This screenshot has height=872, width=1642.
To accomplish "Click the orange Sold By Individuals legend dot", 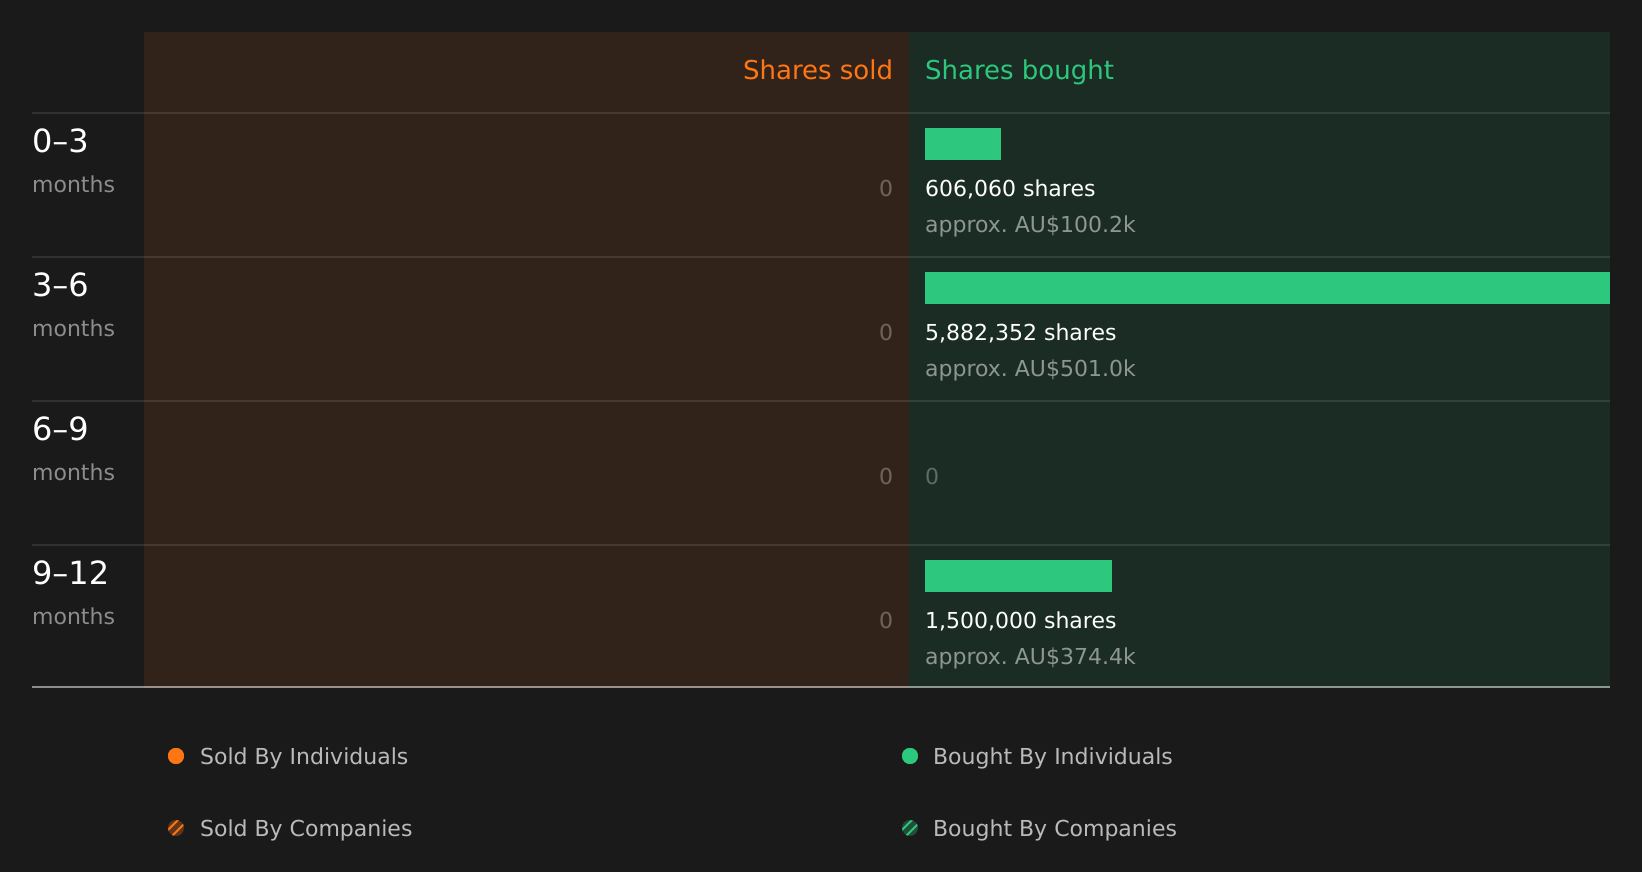I will [x=176, y=756].
